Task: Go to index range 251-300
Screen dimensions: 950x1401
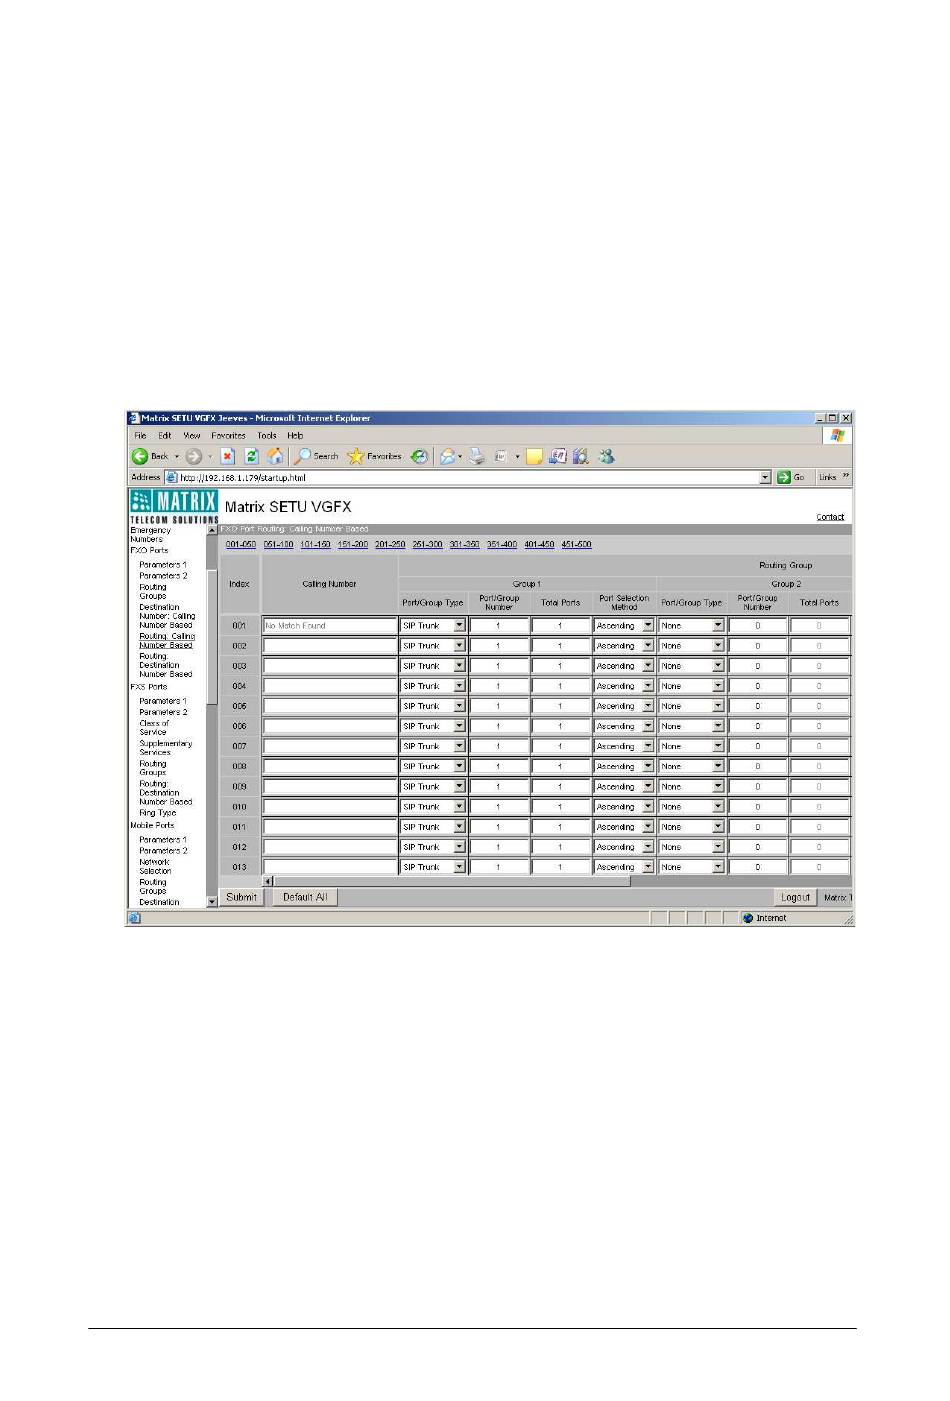Action: (x=427, y=545)
